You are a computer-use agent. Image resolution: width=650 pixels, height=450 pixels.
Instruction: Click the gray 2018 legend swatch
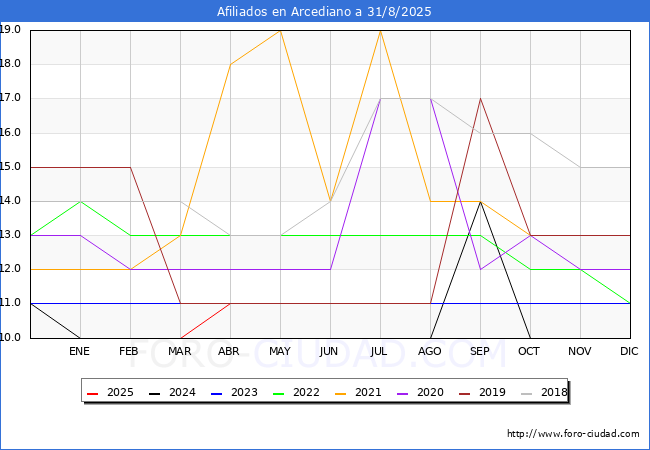pos(526,393)
